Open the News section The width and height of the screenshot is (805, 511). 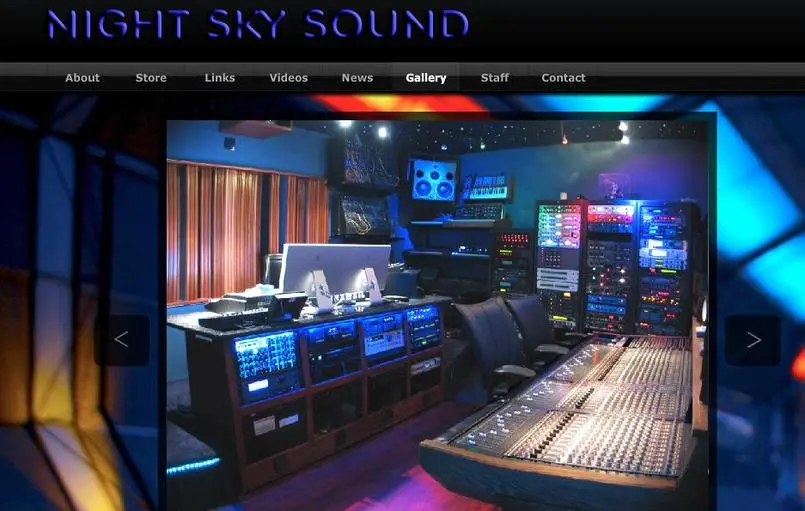pyautogui.click(x=357, y=78)
